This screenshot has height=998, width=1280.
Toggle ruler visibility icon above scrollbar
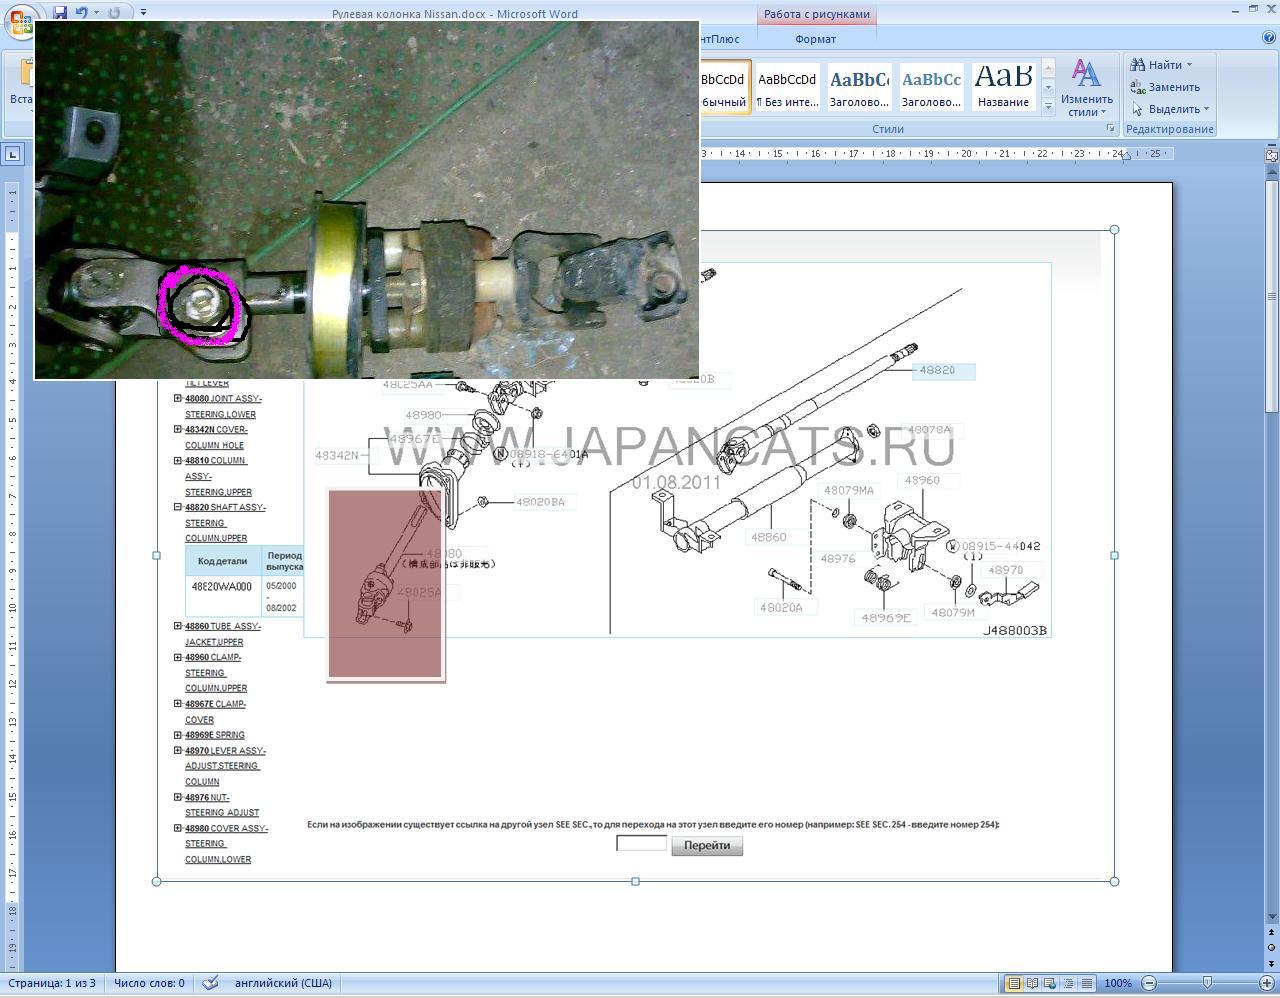[x=1272, y=155]
